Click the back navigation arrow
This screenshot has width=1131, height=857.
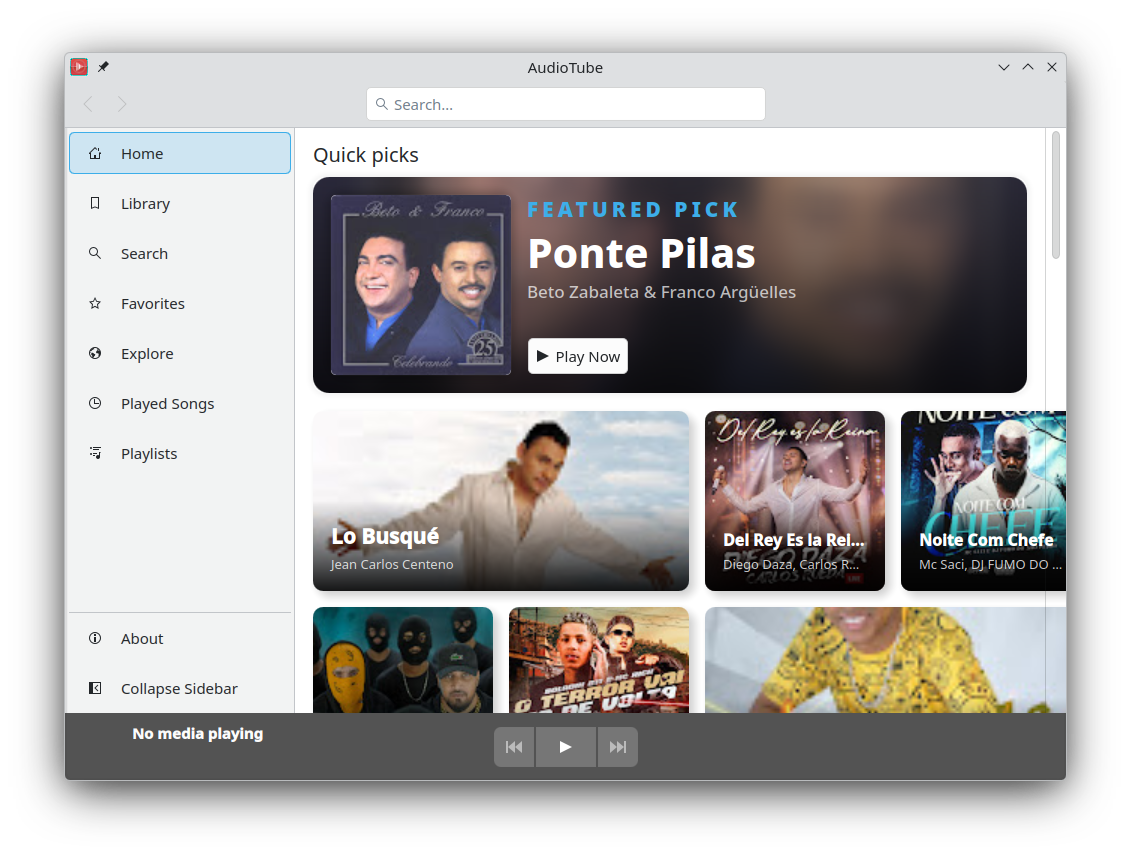click(x=88, y=104)
